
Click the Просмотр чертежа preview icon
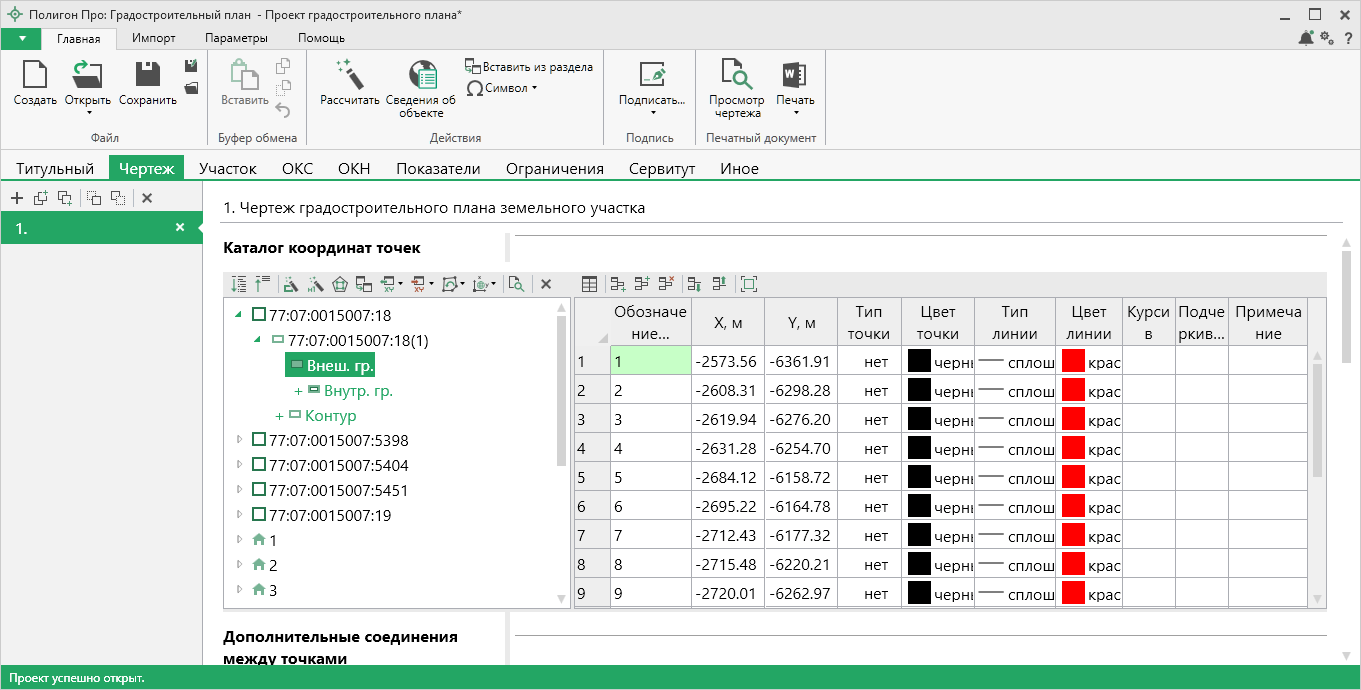coord(736,74)
